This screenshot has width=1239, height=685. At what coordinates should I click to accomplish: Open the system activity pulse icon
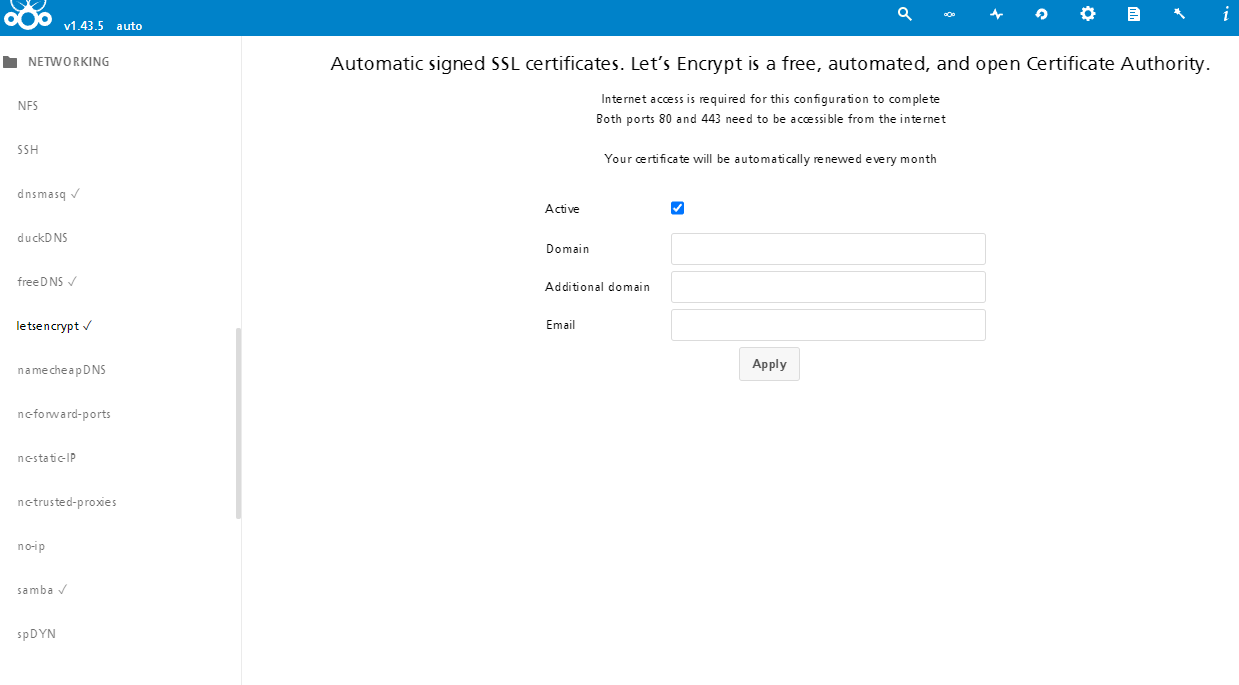(996, 14)
